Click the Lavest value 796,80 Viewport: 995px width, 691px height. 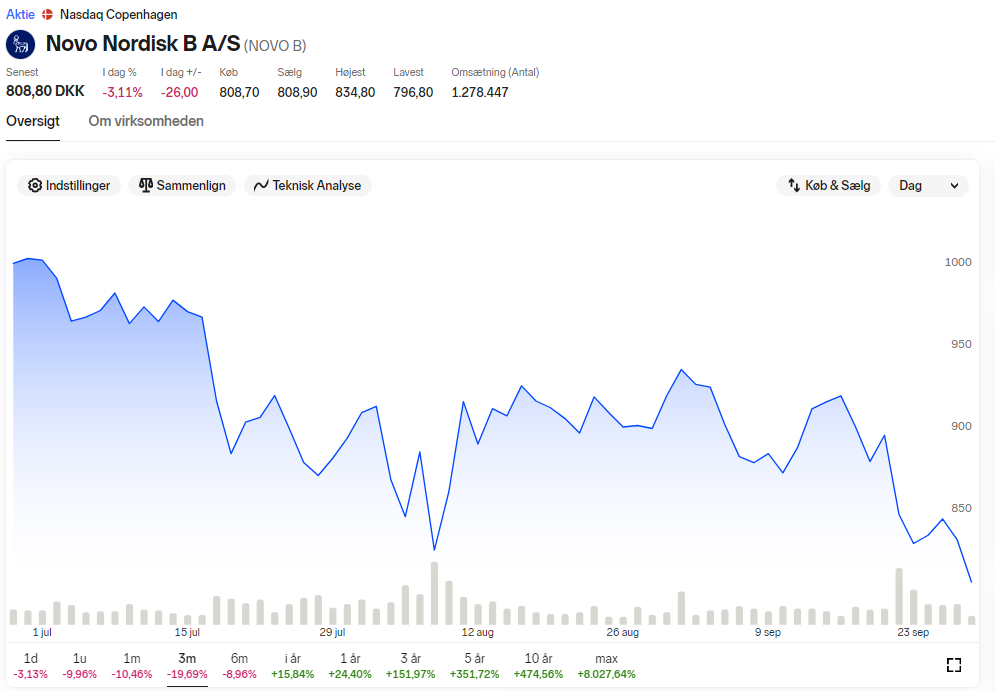413,93
